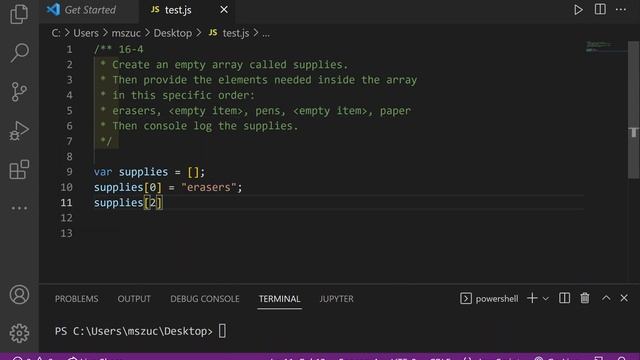640x360 pixels.
Task: Close the test.js tab
Action: [224, 9]
